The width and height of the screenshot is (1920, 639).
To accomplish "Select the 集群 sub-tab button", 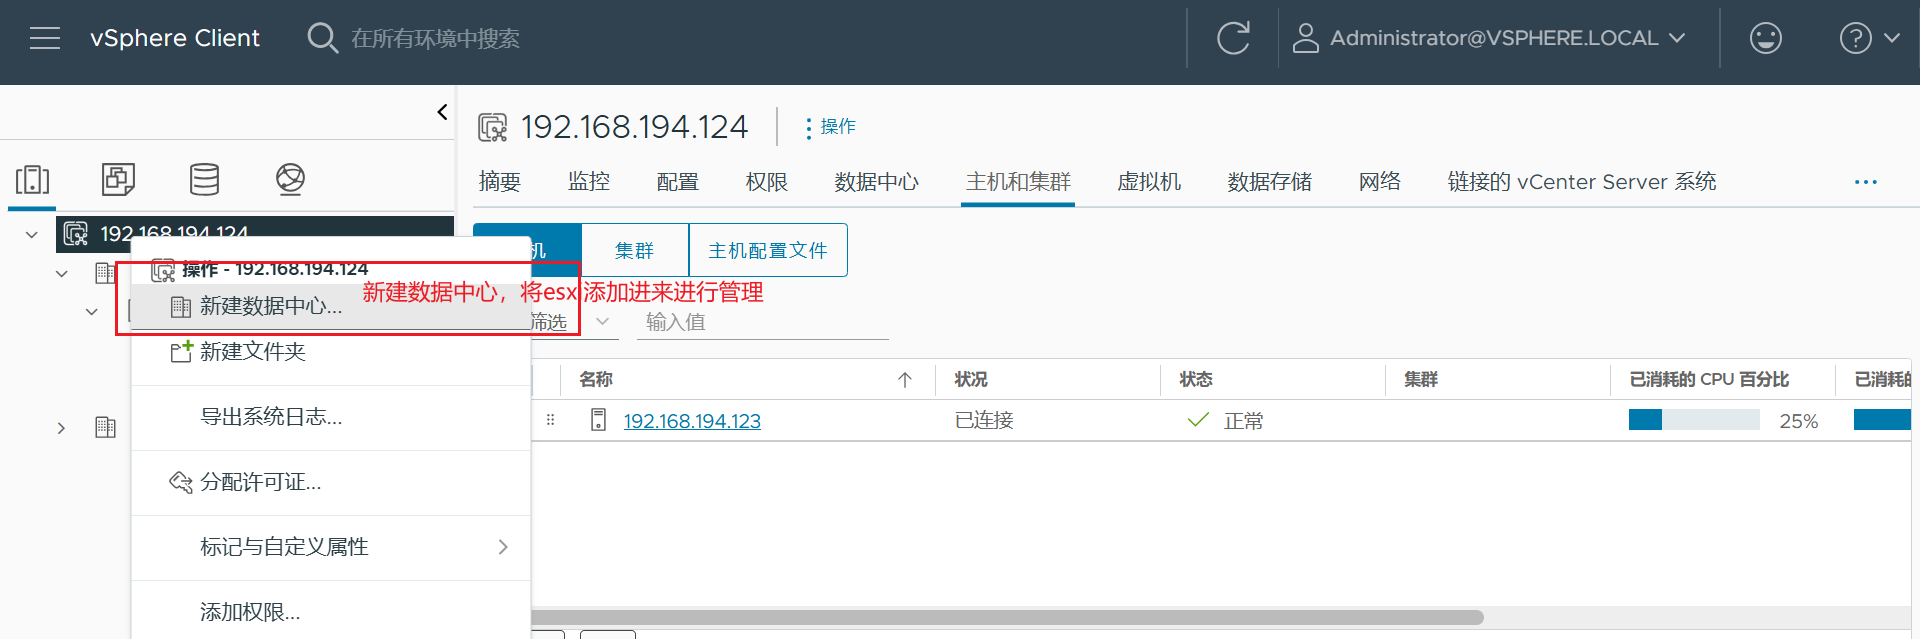I will click(x=635, y=250).
